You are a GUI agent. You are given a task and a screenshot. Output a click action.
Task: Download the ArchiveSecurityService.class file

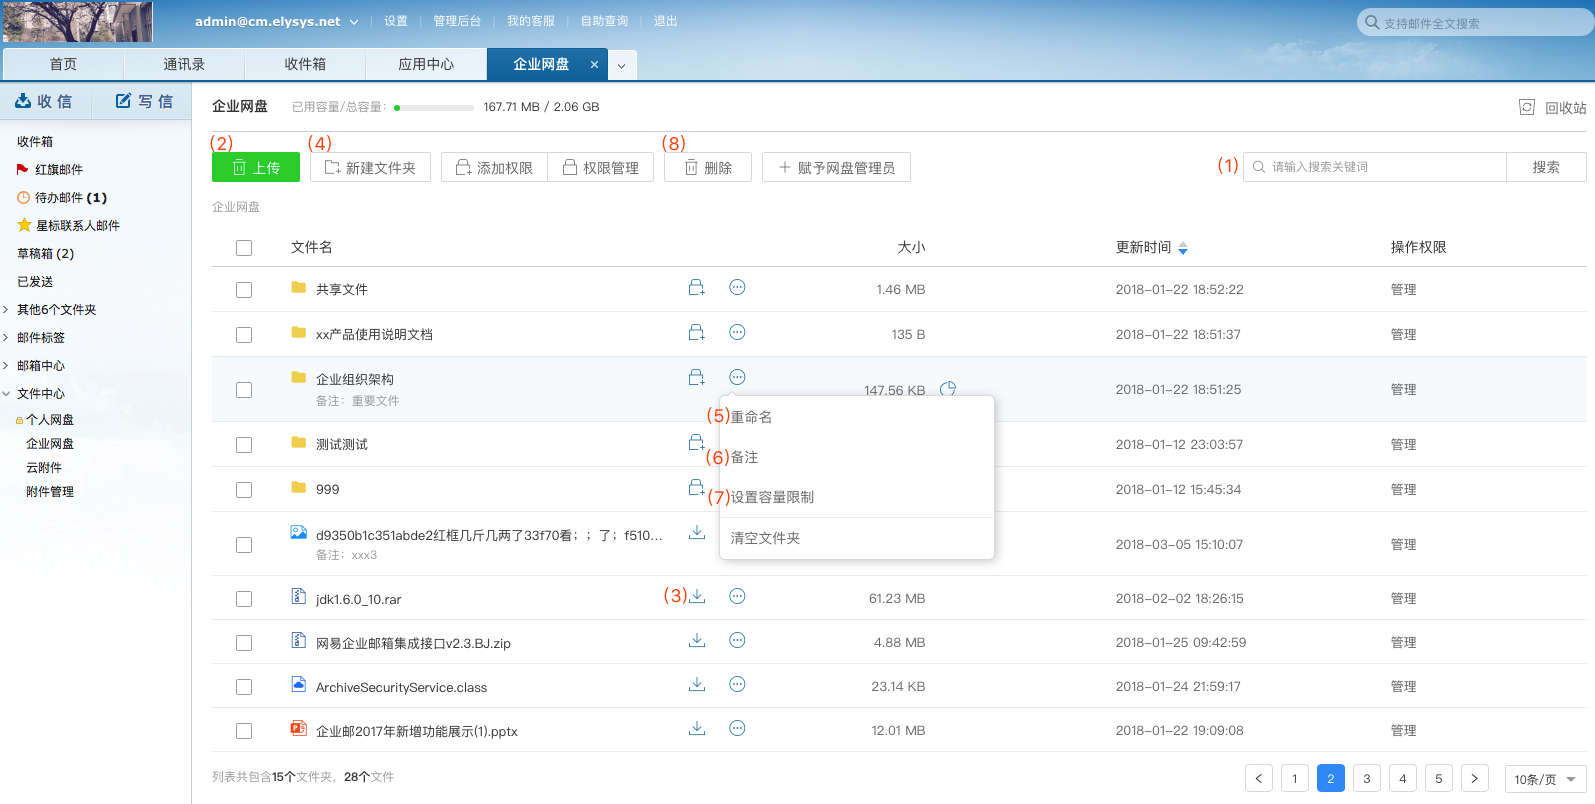coord(697,685)
